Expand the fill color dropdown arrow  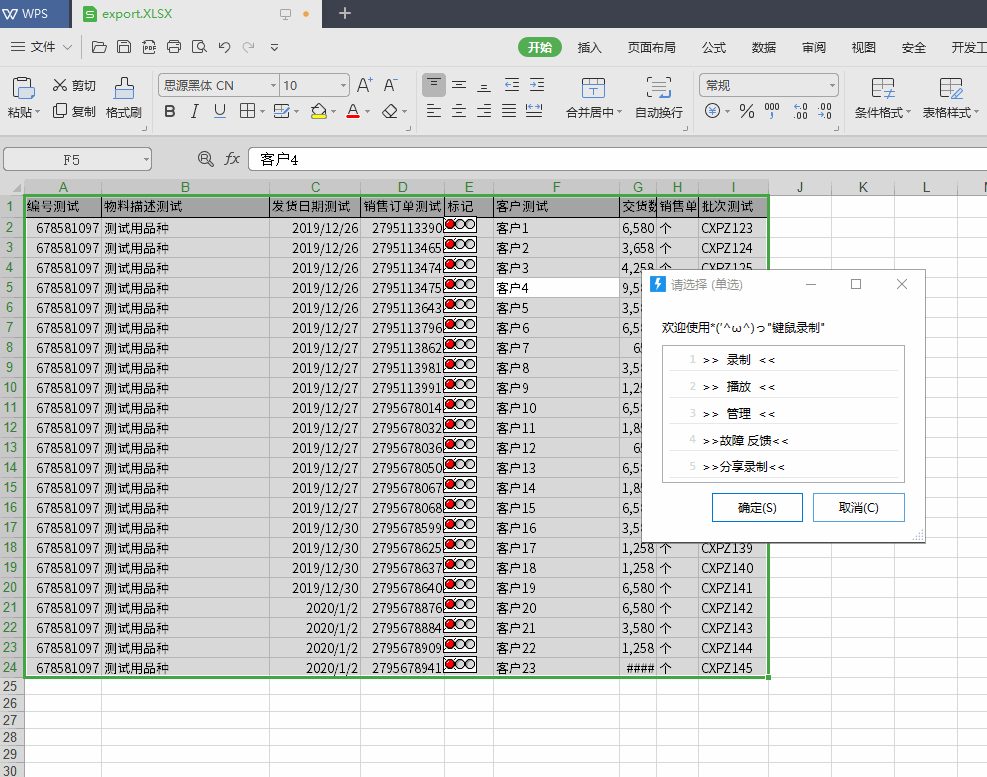pyautogui.click(x=333, y=112)
